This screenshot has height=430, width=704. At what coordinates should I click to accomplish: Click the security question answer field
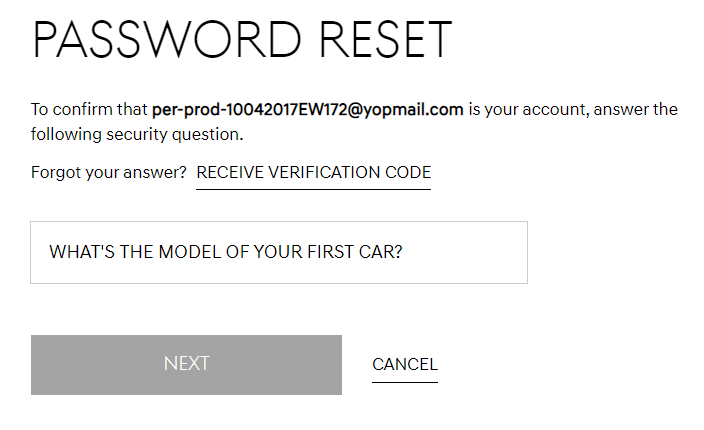(278, 252)
